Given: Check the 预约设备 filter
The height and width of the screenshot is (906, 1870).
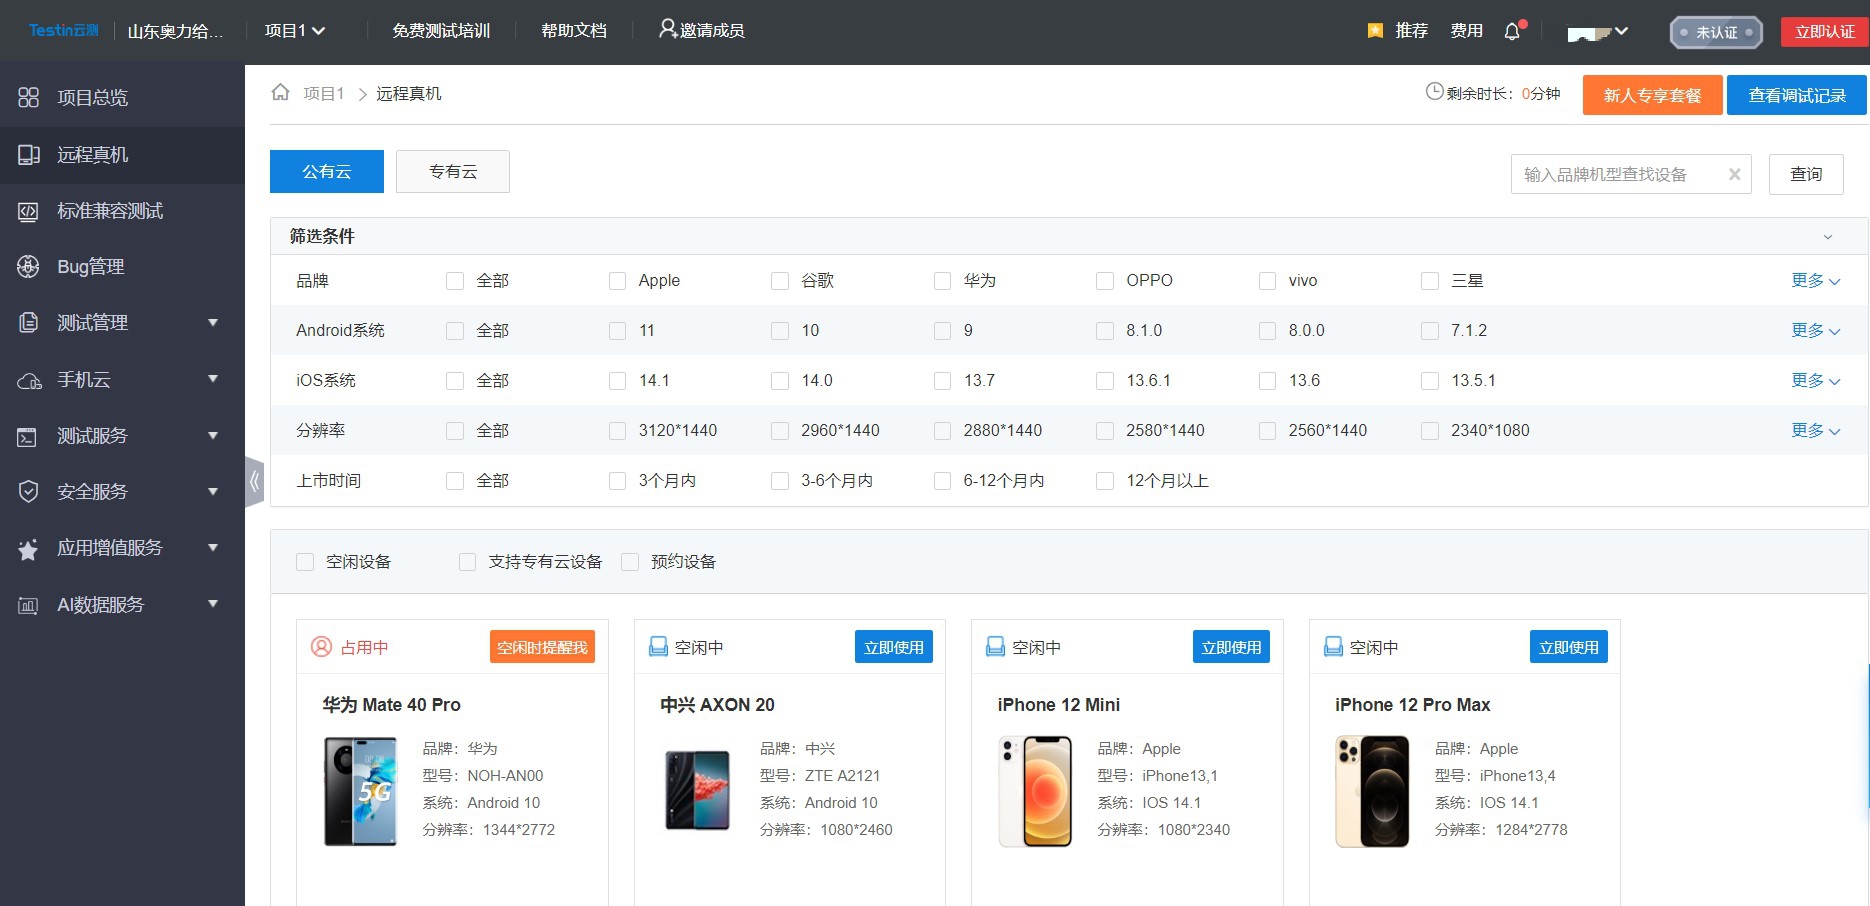Looking at the screenshot, I should (x=630, y=562).
